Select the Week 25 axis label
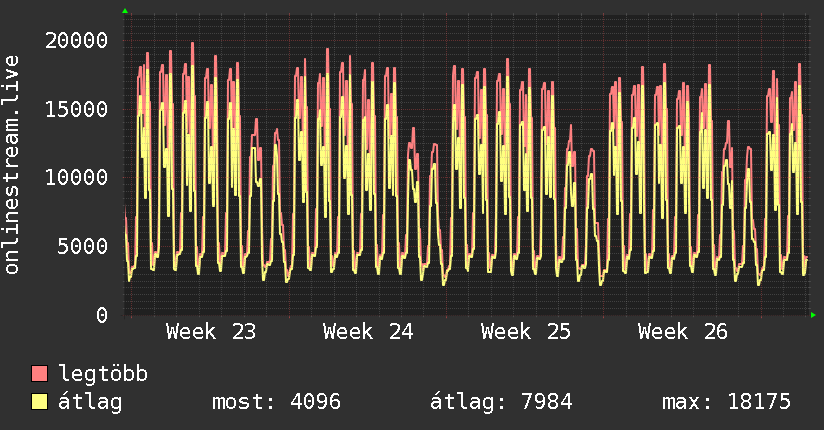Screen dimensions: 824x430 (526, 332)
